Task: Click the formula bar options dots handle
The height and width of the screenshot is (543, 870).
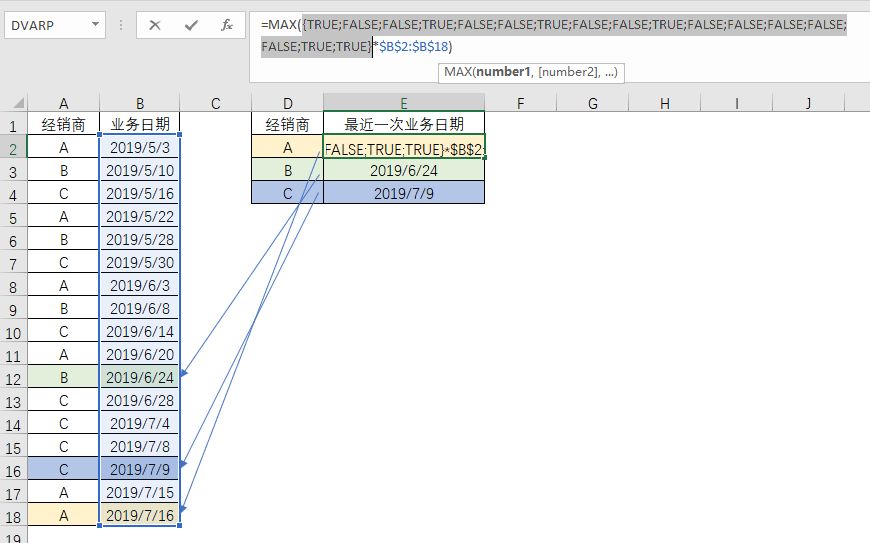Action: pyautogui.click(x=121, y=25)
